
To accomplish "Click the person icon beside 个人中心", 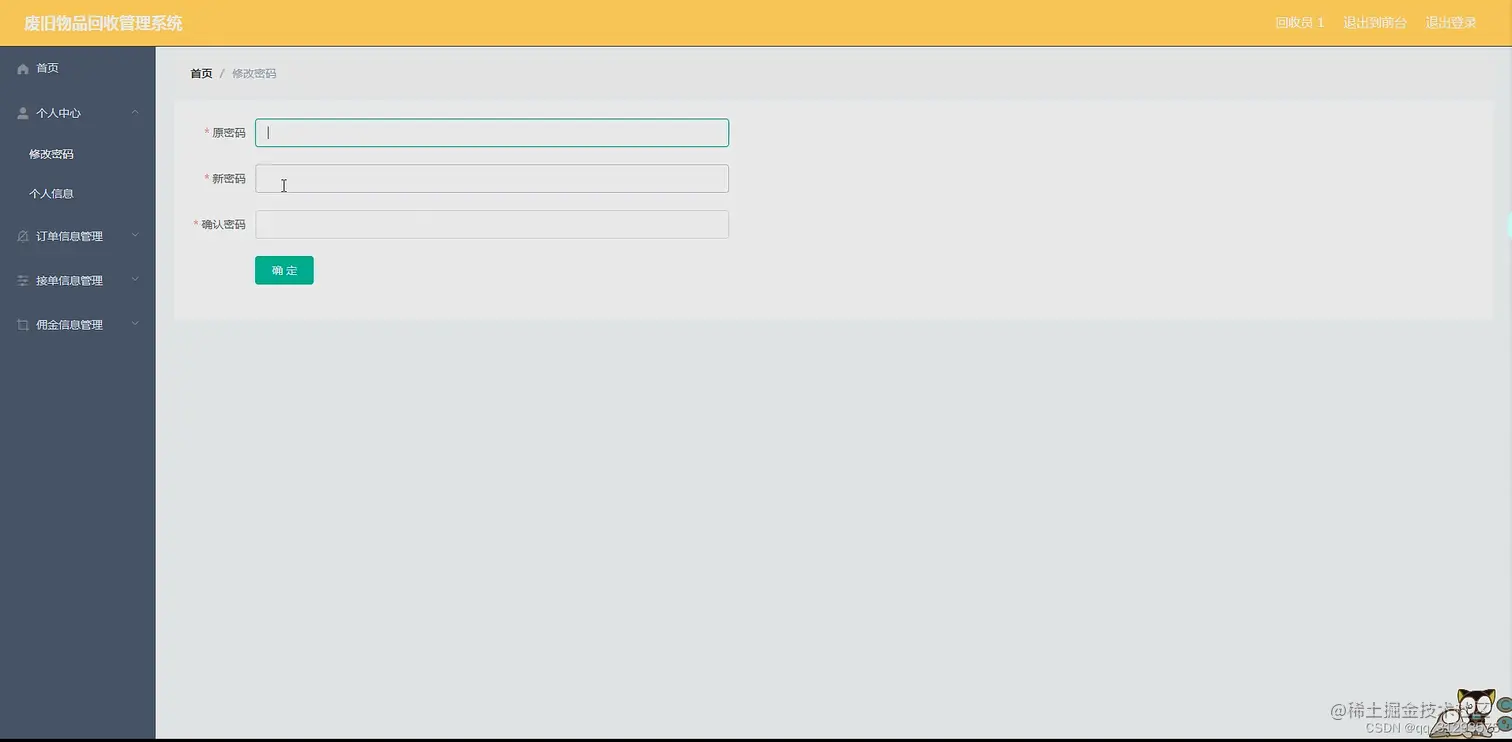I will (23, 113).
